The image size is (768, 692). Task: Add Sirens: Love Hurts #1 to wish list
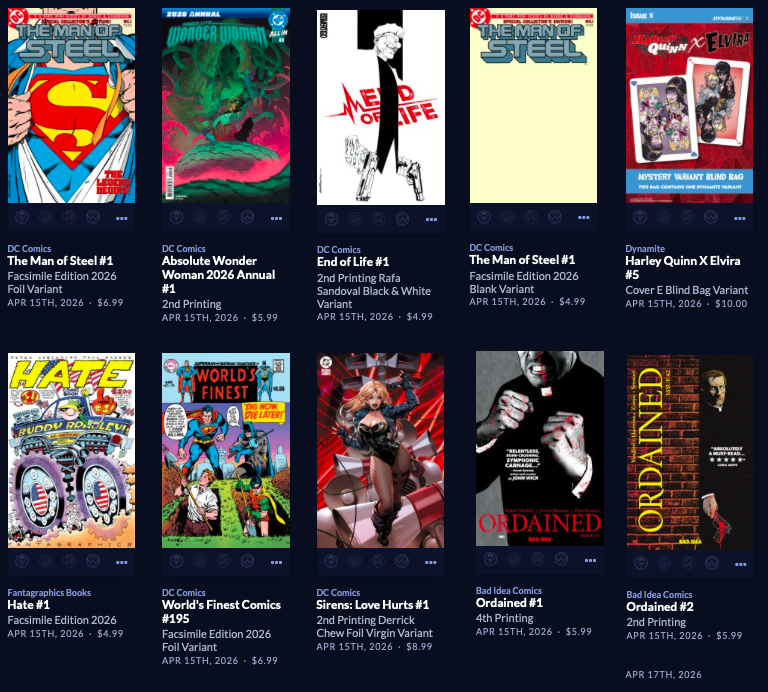(x=402, y=561)
